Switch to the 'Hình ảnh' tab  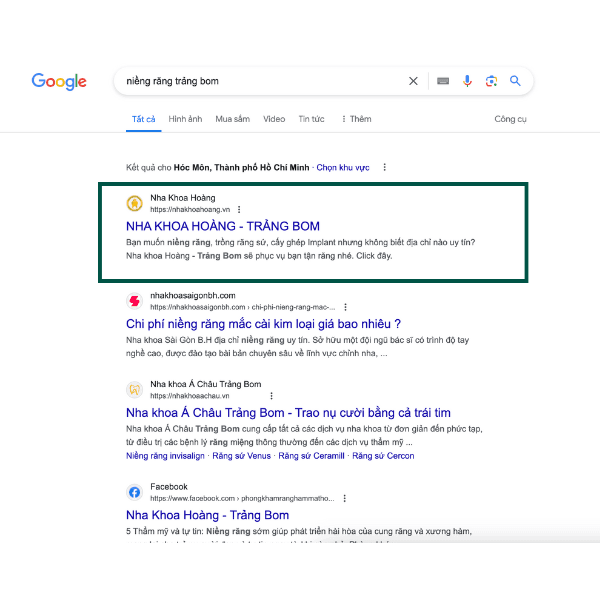(x=185, y=119)
